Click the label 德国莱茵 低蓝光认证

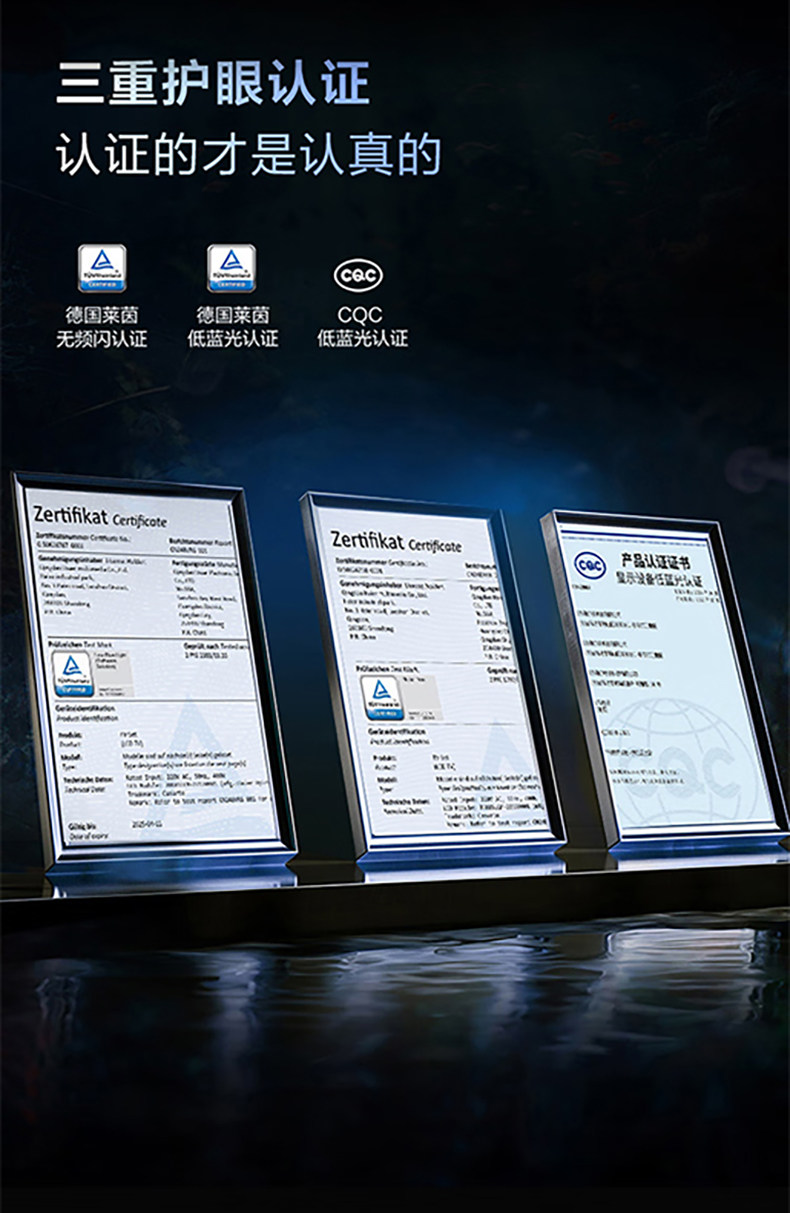click(x=232, y=327)
